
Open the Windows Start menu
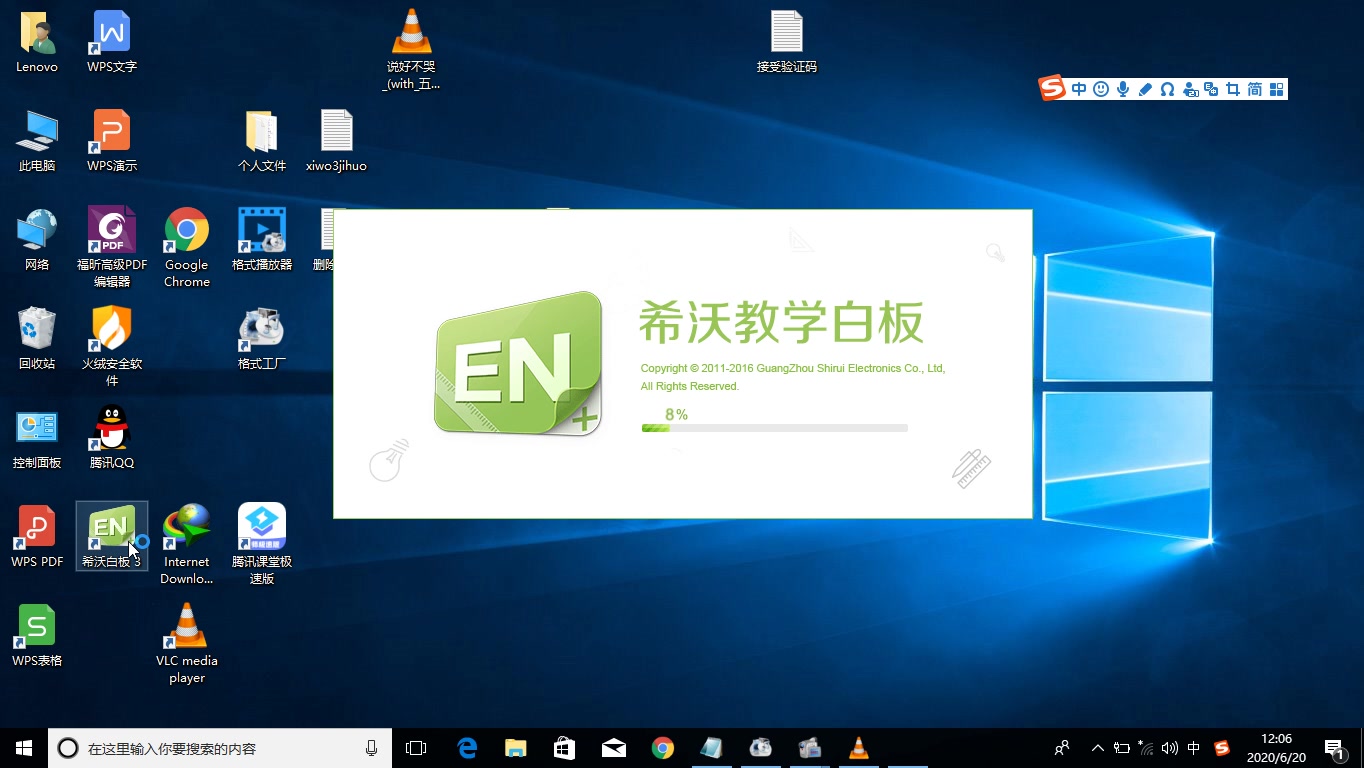tap(24, 748)
